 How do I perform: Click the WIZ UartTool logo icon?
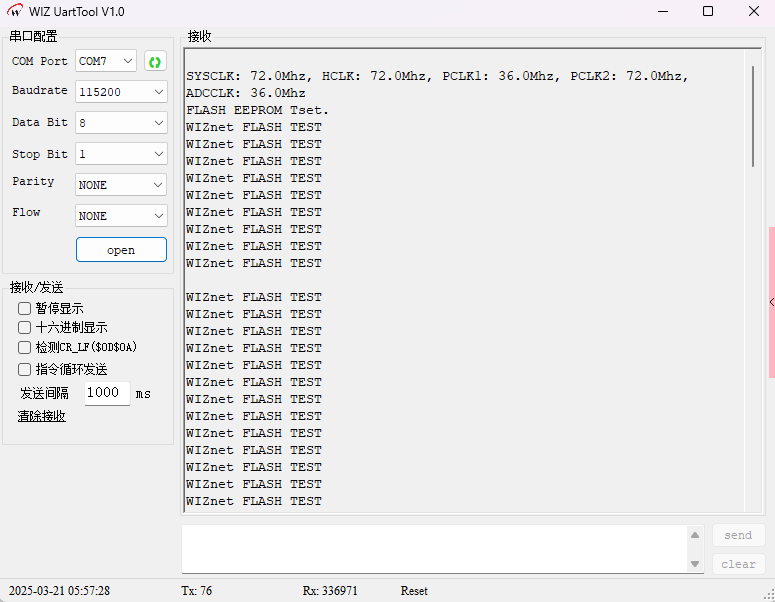point(15,12)
